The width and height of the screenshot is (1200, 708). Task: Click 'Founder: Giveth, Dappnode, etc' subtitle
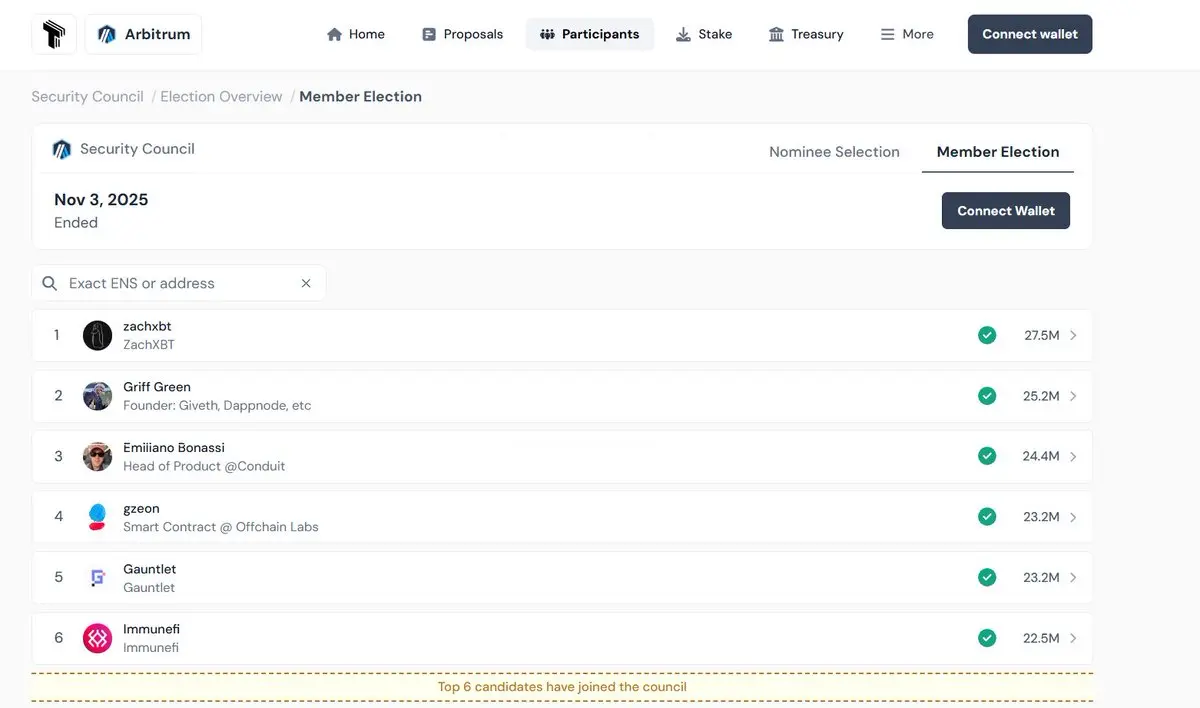(217, 406)
